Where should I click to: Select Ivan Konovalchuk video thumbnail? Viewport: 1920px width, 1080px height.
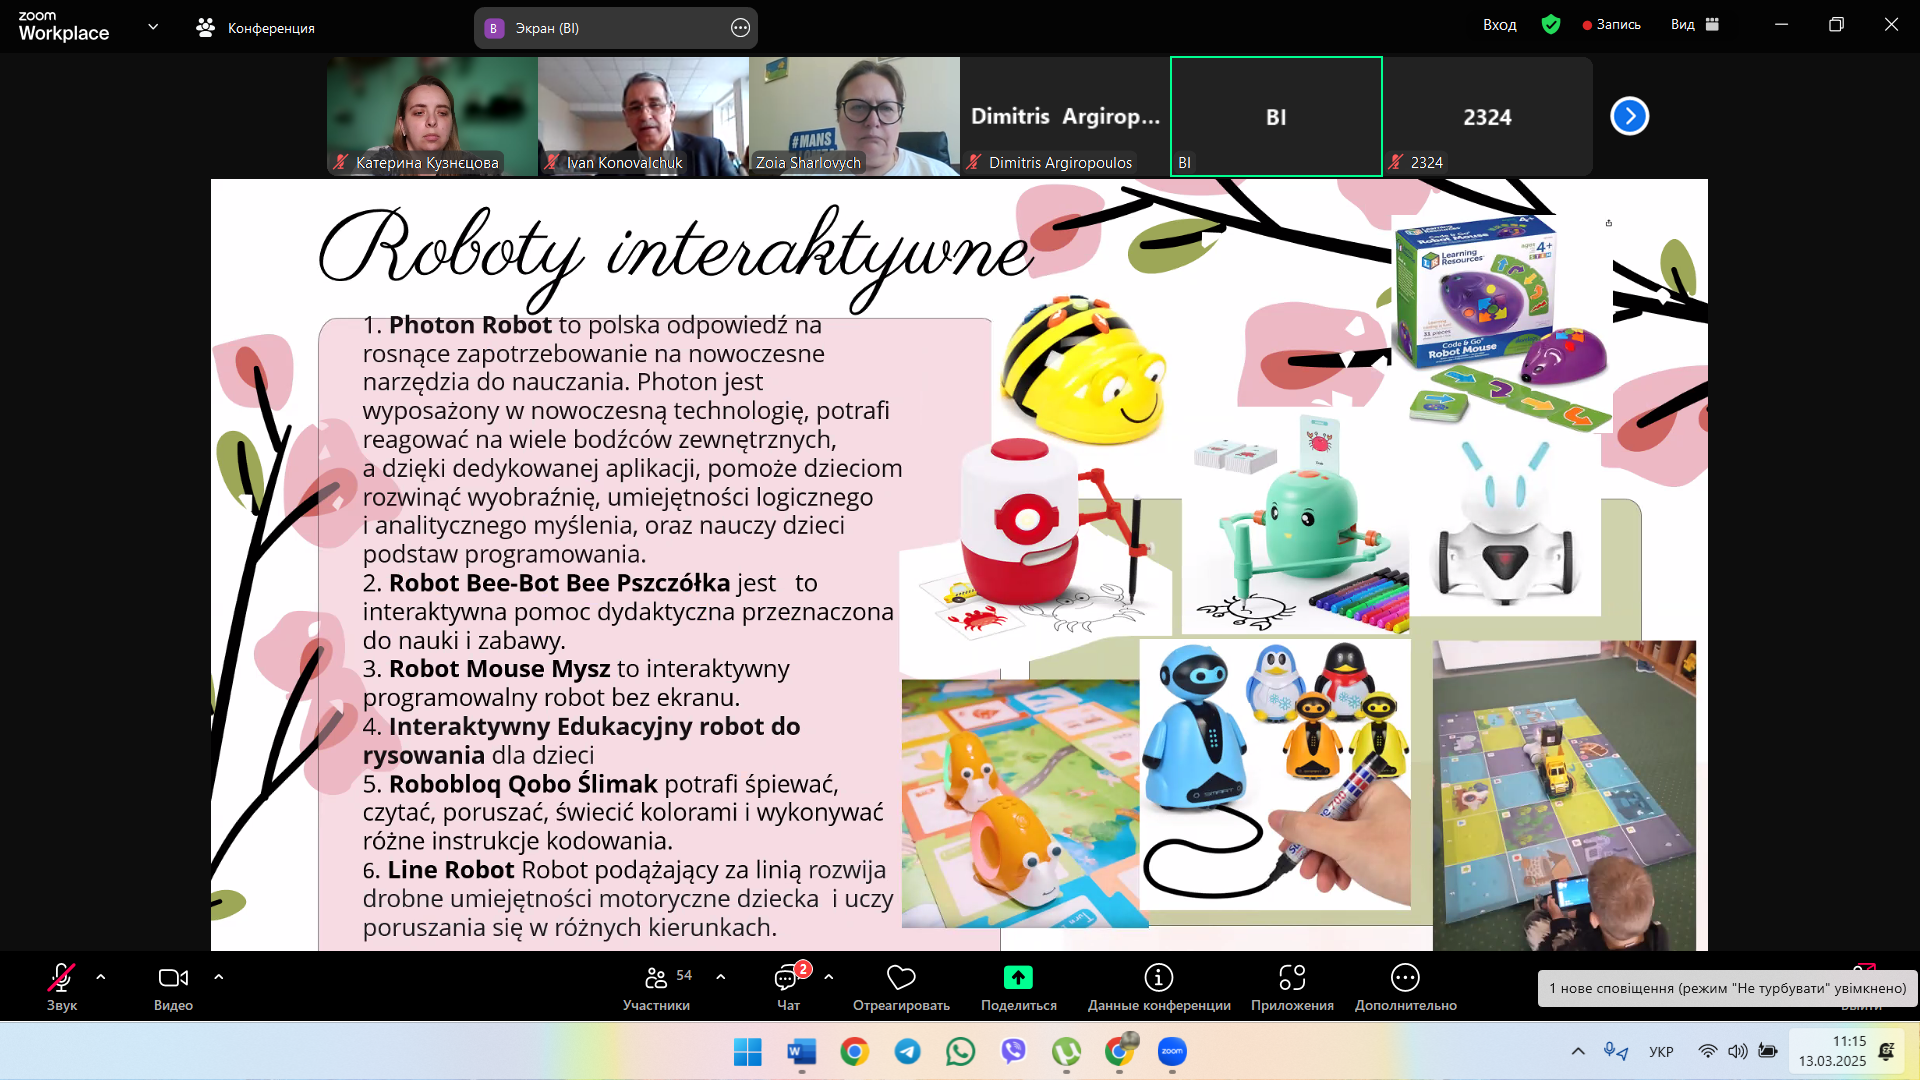point(643,116)
